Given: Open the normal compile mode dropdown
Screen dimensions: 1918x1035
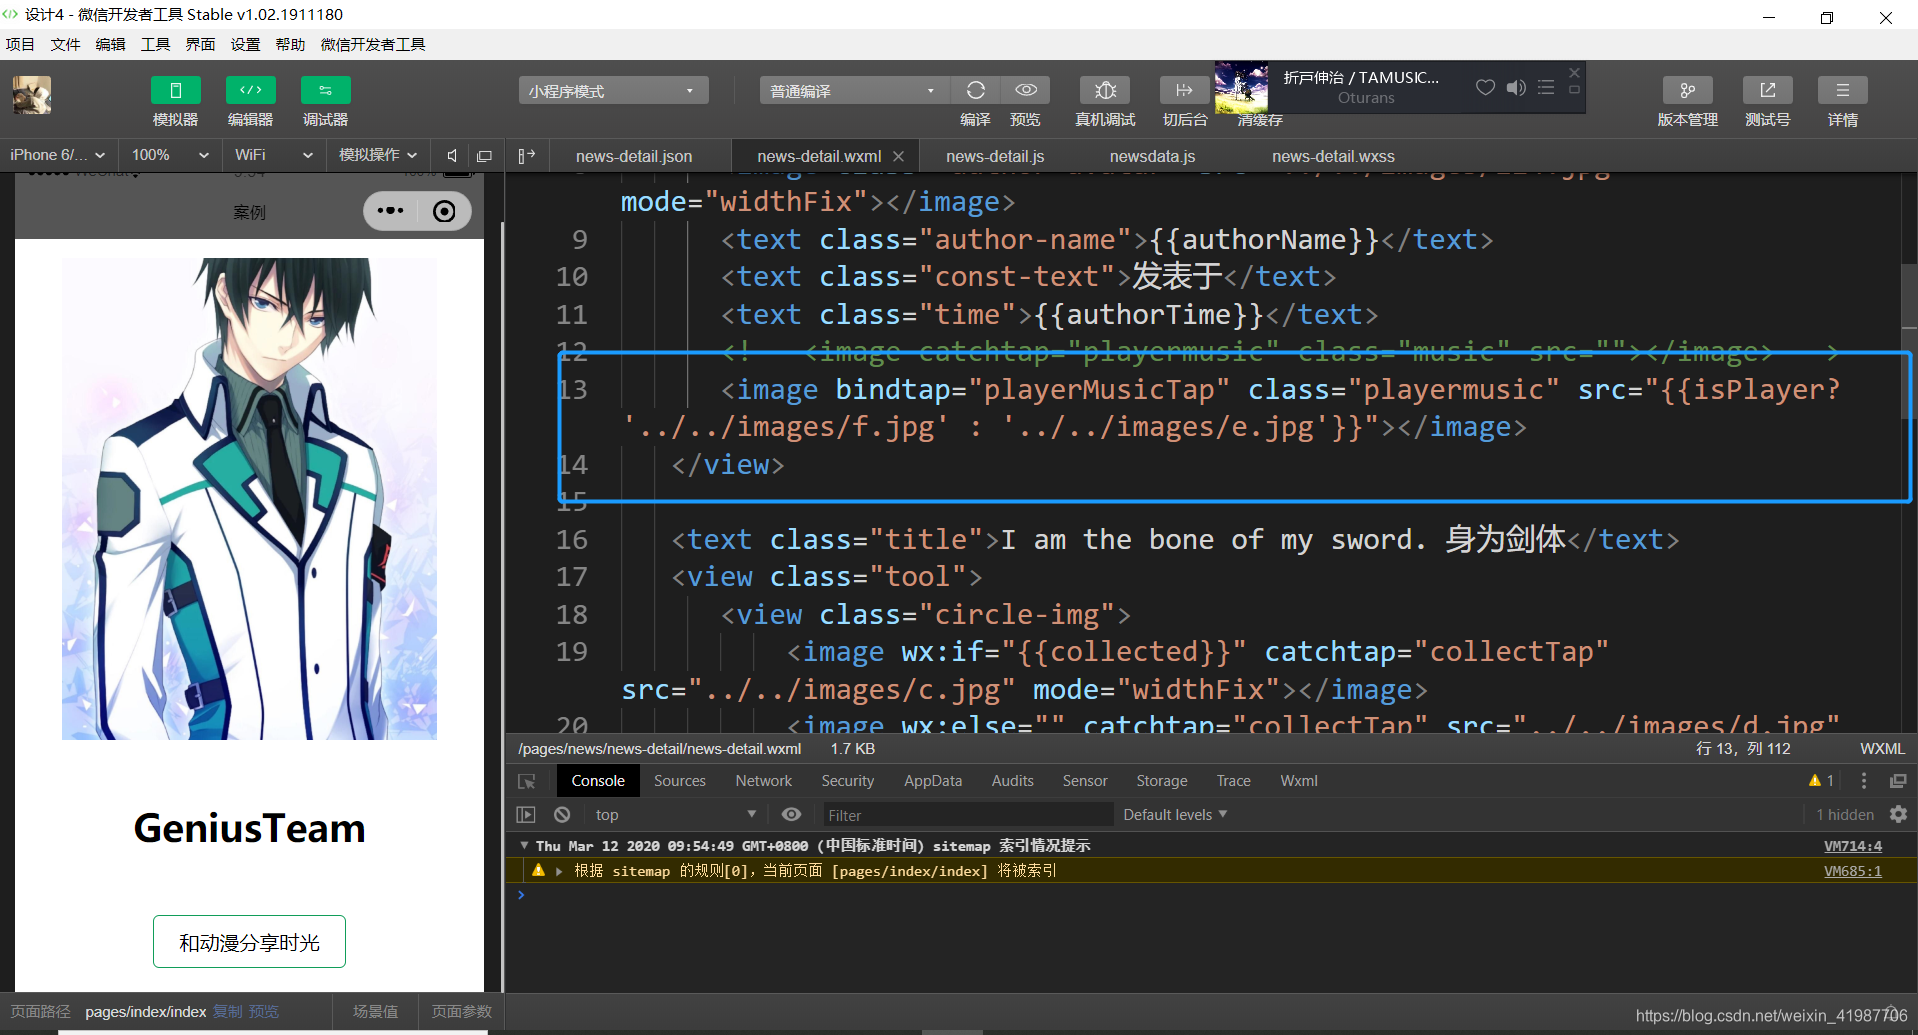Looking at the screenshot, I should pos(854,91).
